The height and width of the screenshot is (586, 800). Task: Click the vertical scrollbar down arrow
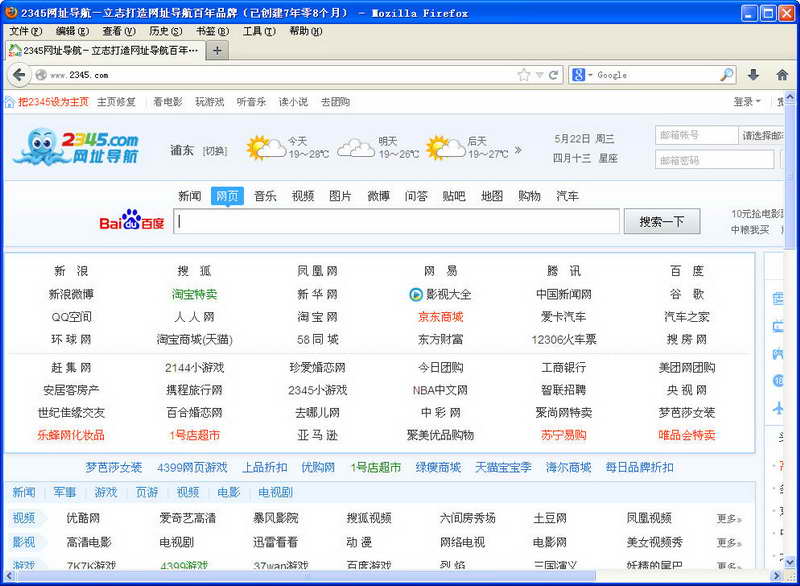pos(790,561)
